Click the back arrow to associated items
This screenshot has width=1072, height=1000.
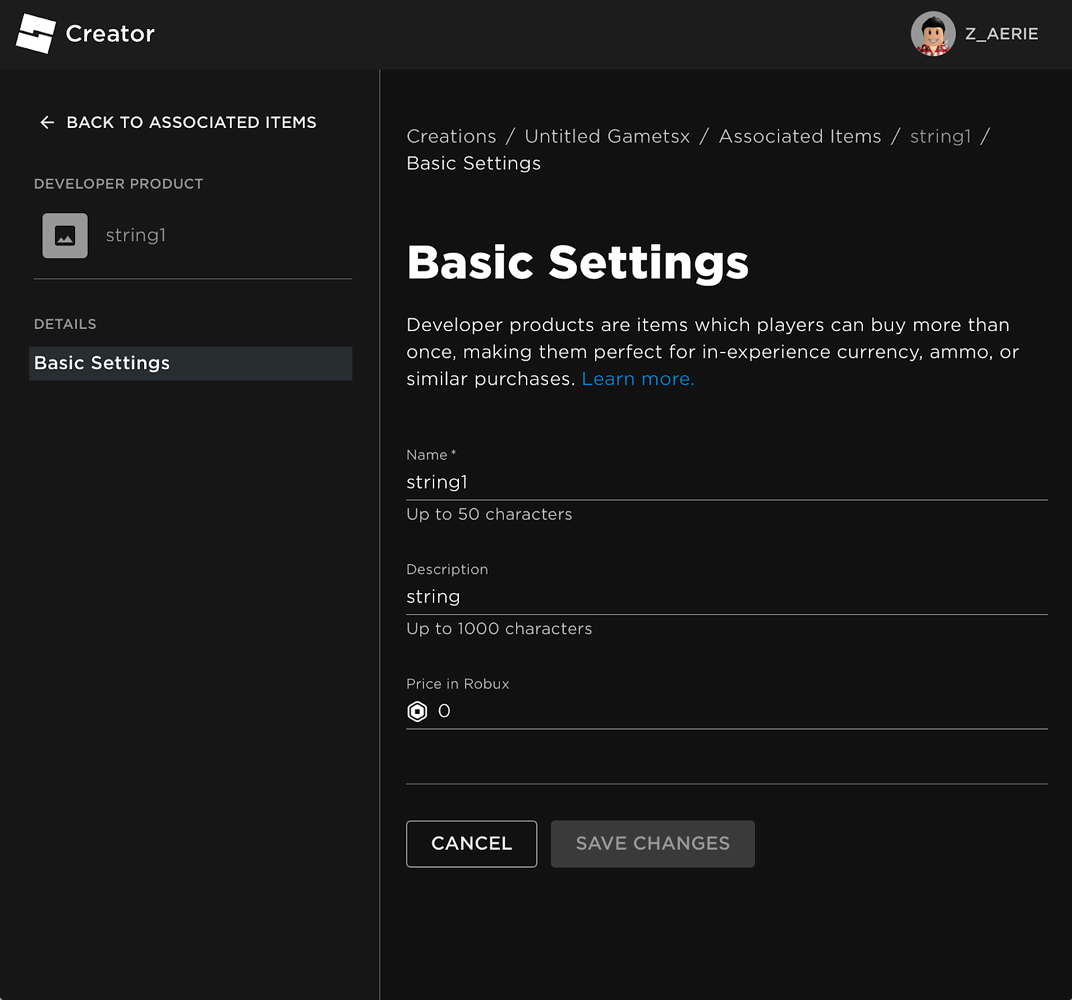[46, 122]
